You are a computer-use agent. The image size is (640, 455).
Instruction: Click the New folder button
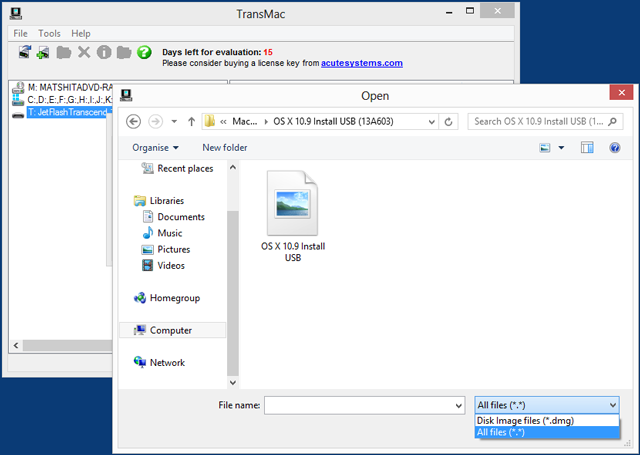(x=224, y=148)
